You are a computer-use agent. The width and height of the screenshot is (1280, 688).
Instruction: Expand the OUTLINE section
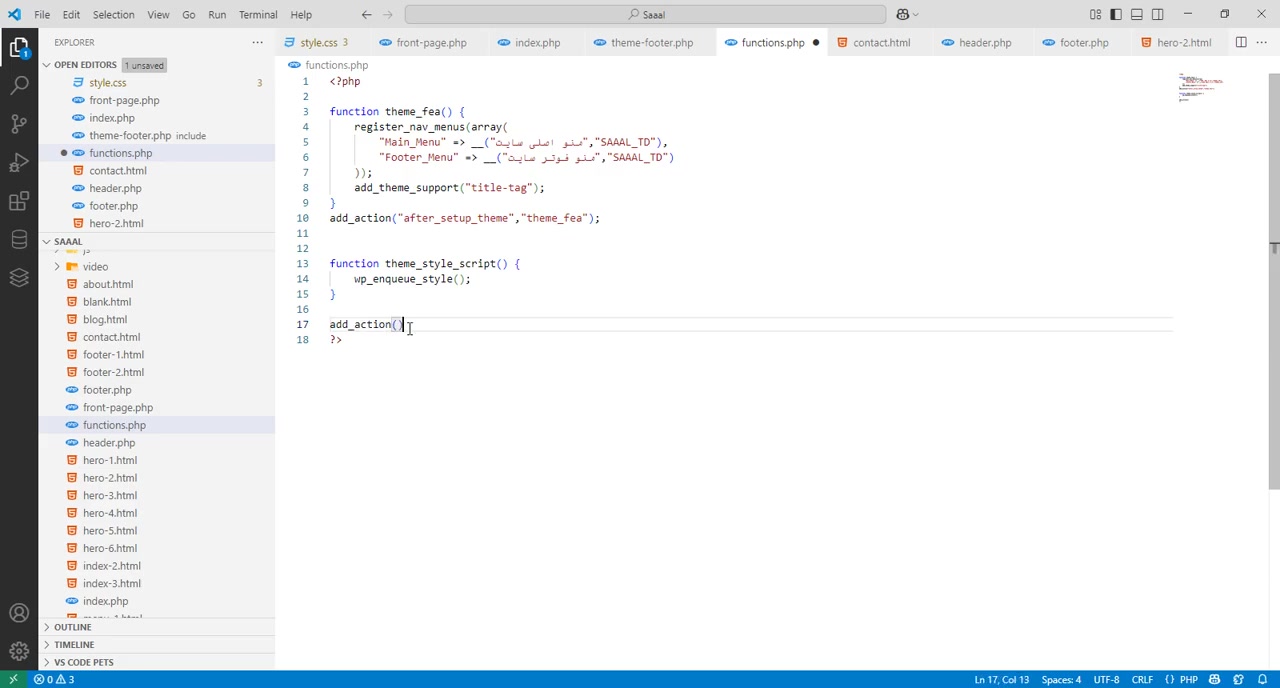(x=72, y=627)
